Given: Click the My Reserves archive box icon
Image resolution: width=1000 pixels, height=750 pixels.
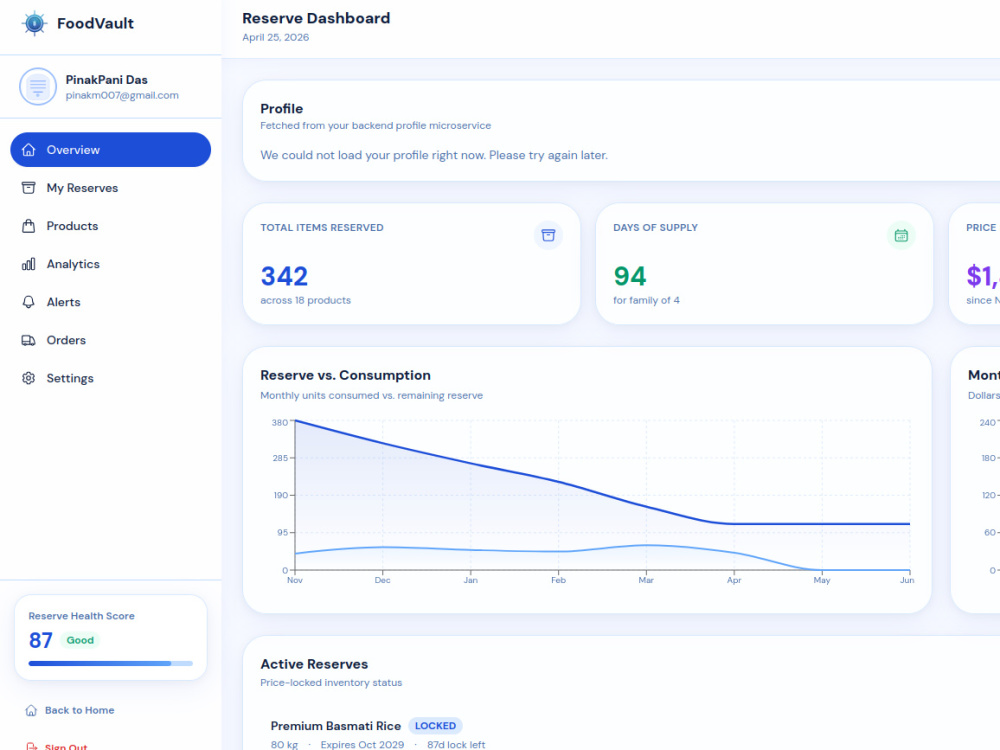Looking at the screenshot, I should pos(29,188).
